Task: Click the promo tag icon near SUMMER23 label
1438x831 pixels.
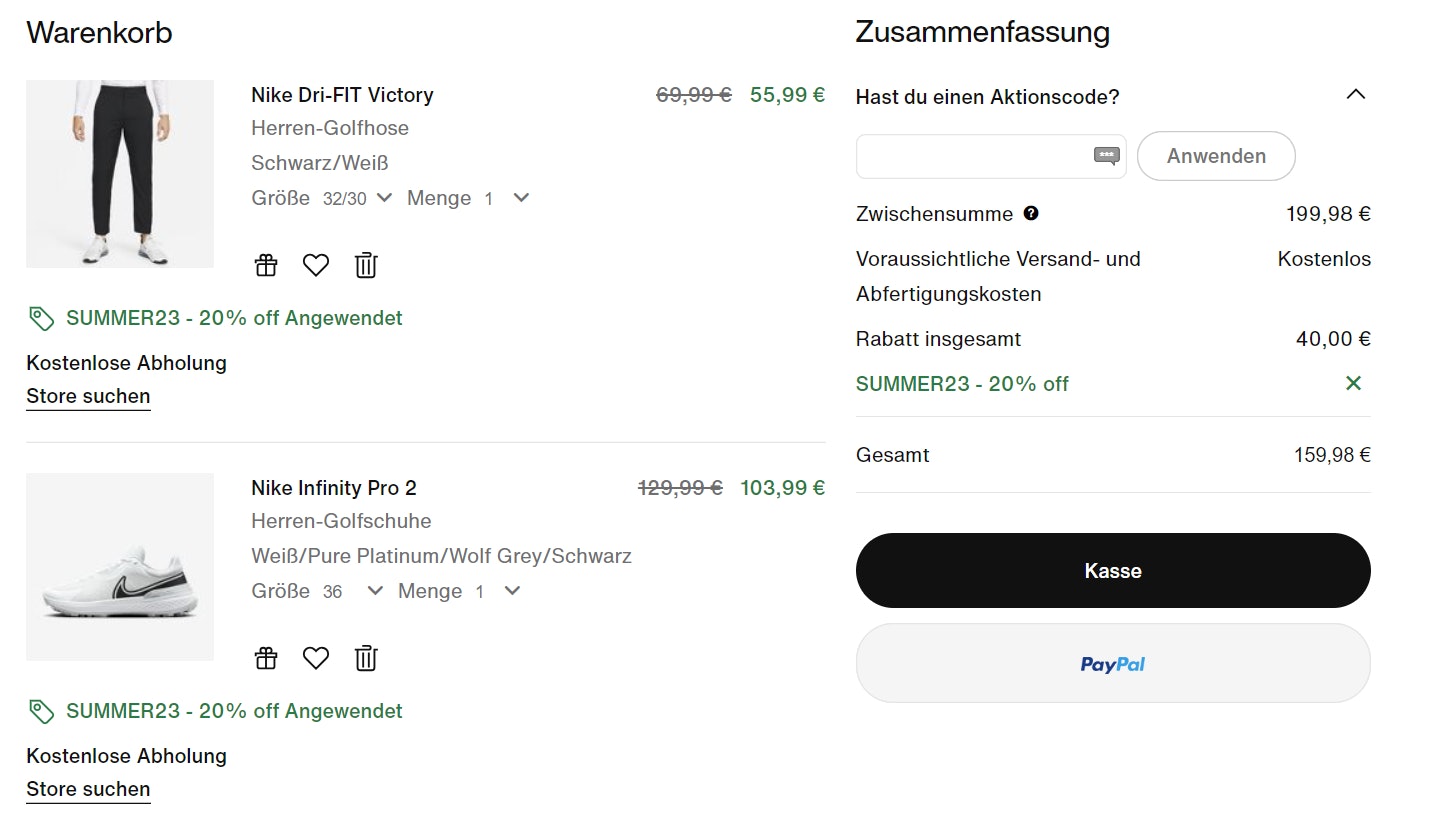Action: coord(40,317)
